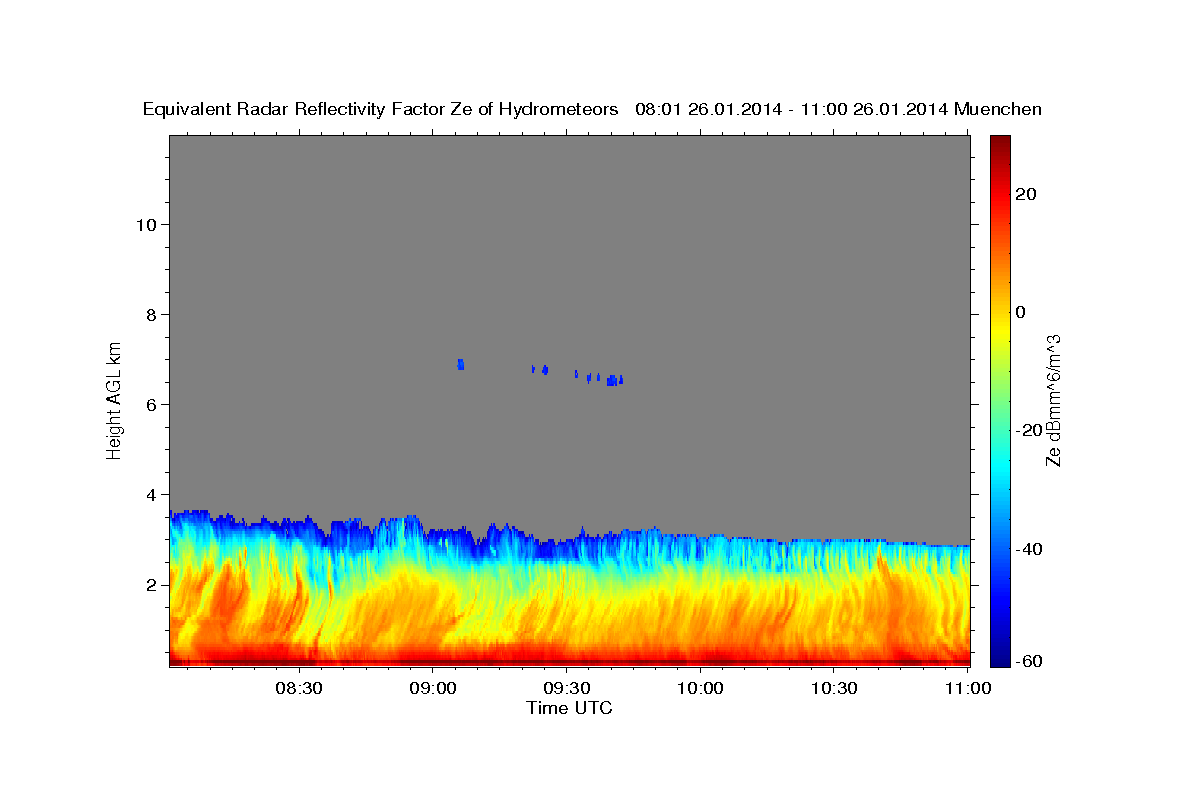Click the dark blue bottom of the colorbar

1000,659
